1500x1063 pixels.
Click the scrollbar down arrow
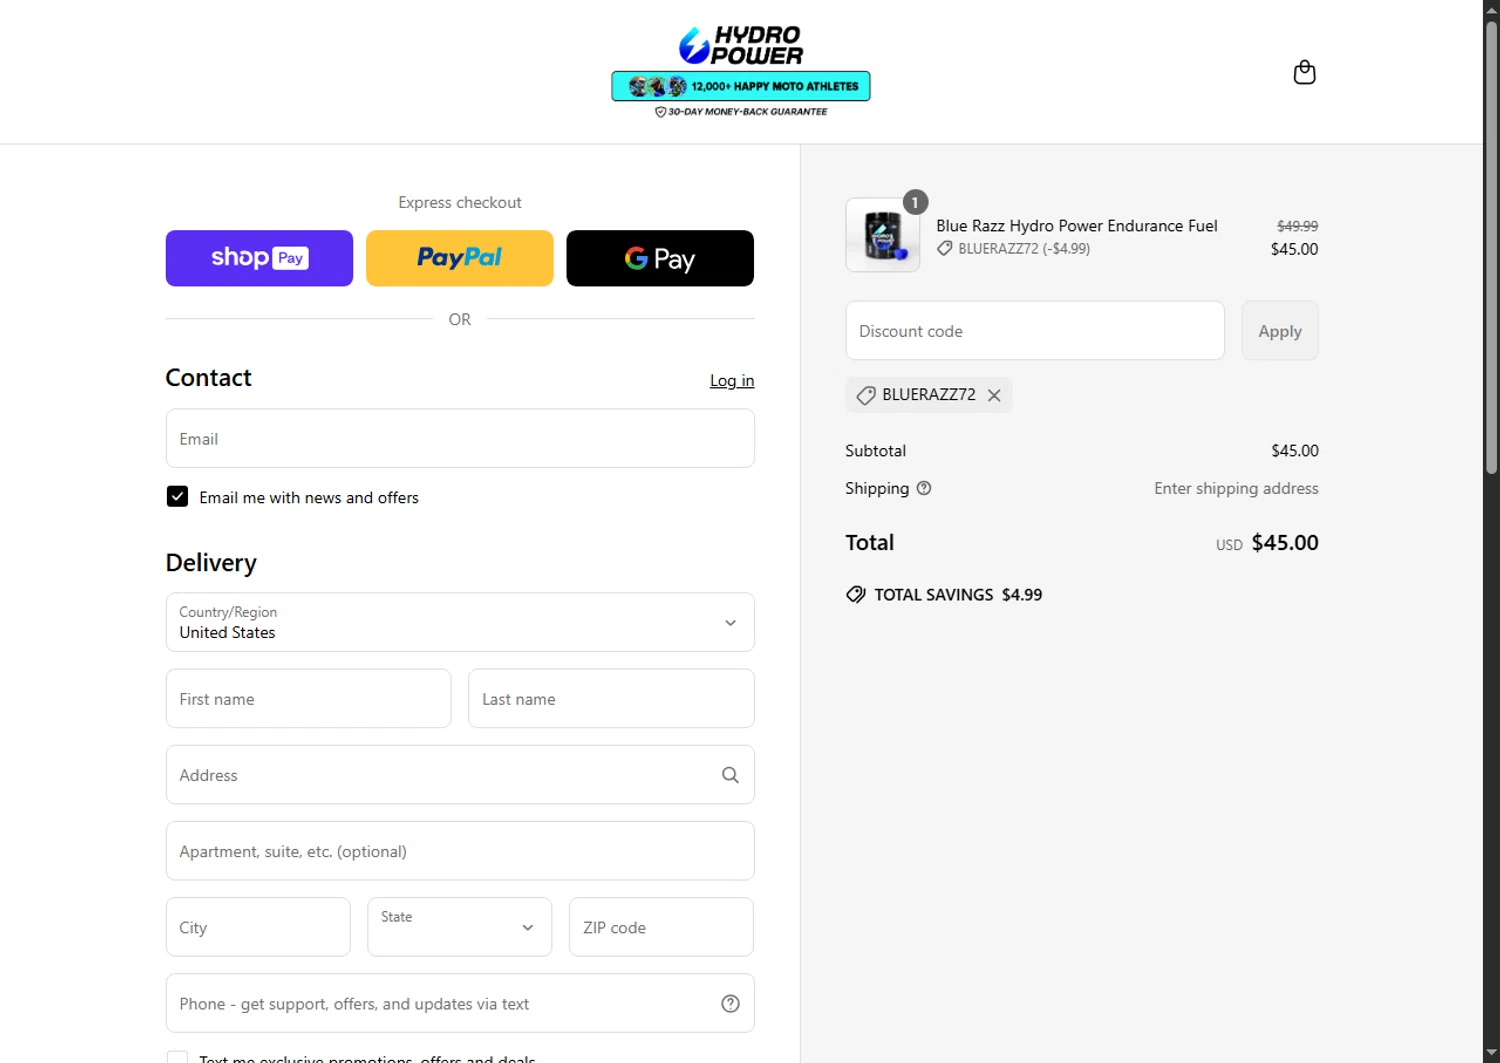[x=1491, y=1054]
